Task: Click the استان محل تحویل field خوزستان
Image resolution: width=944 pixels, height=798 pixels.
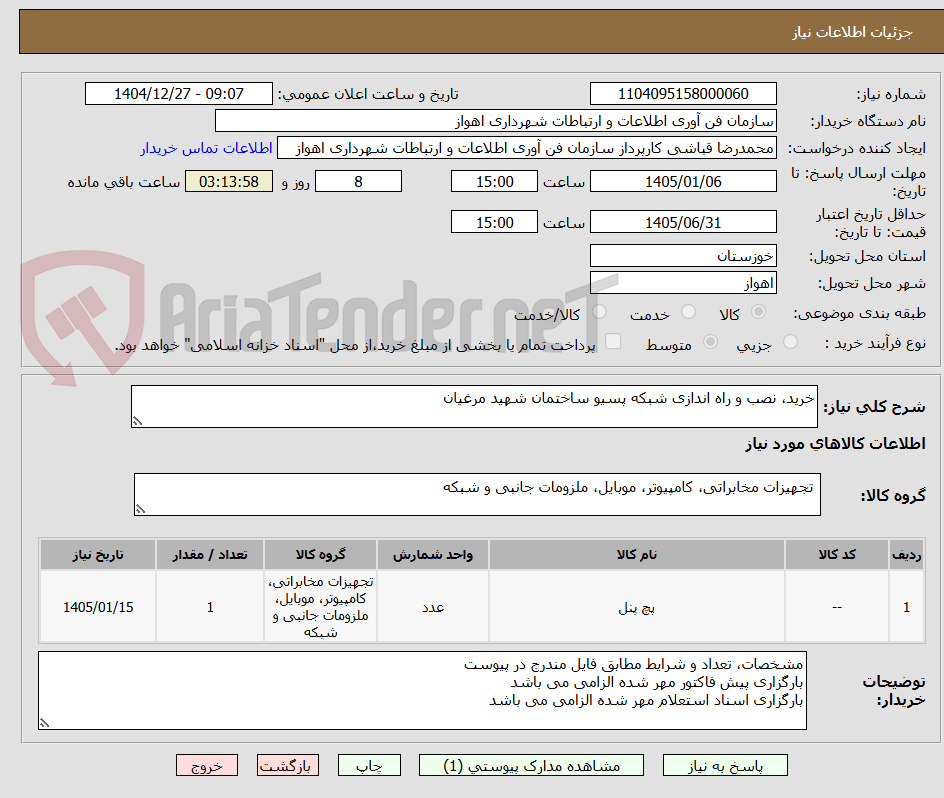Action: click(x=683, y=256)
